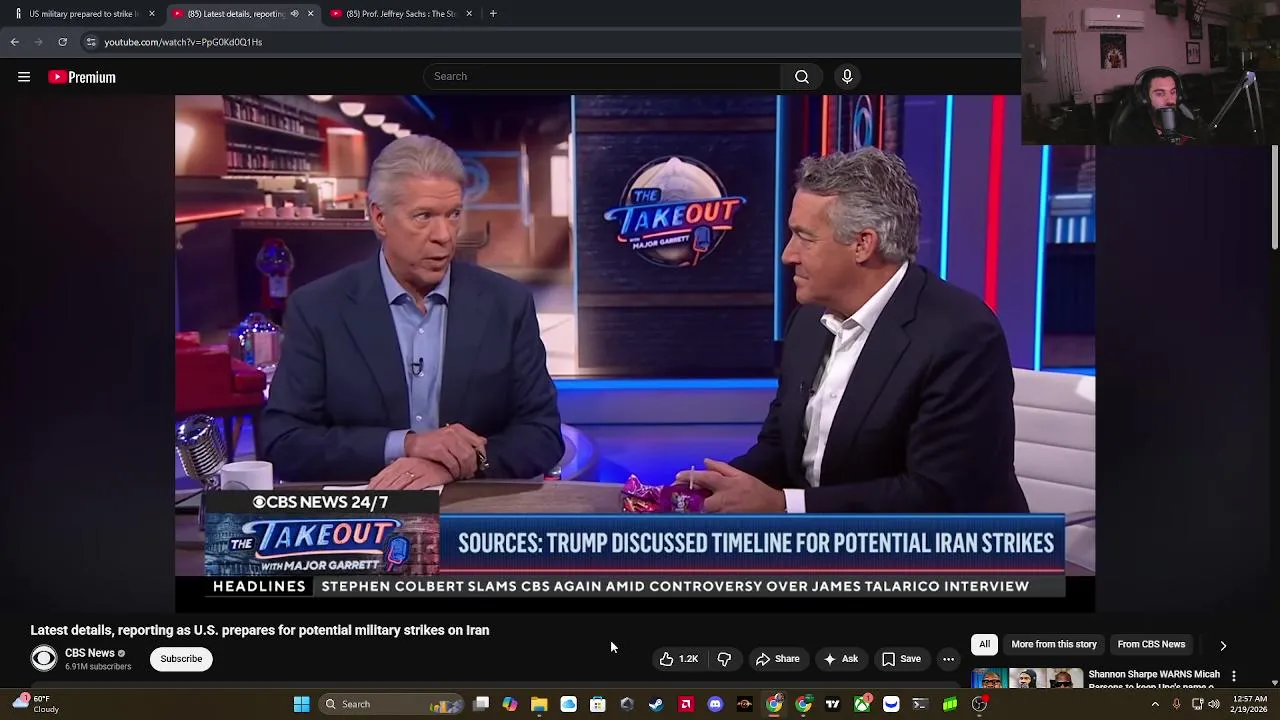The height and width of the screenshot is (720, 1280).
Task: Open TradingView from taskbar
Action: (x=832, y=704)
